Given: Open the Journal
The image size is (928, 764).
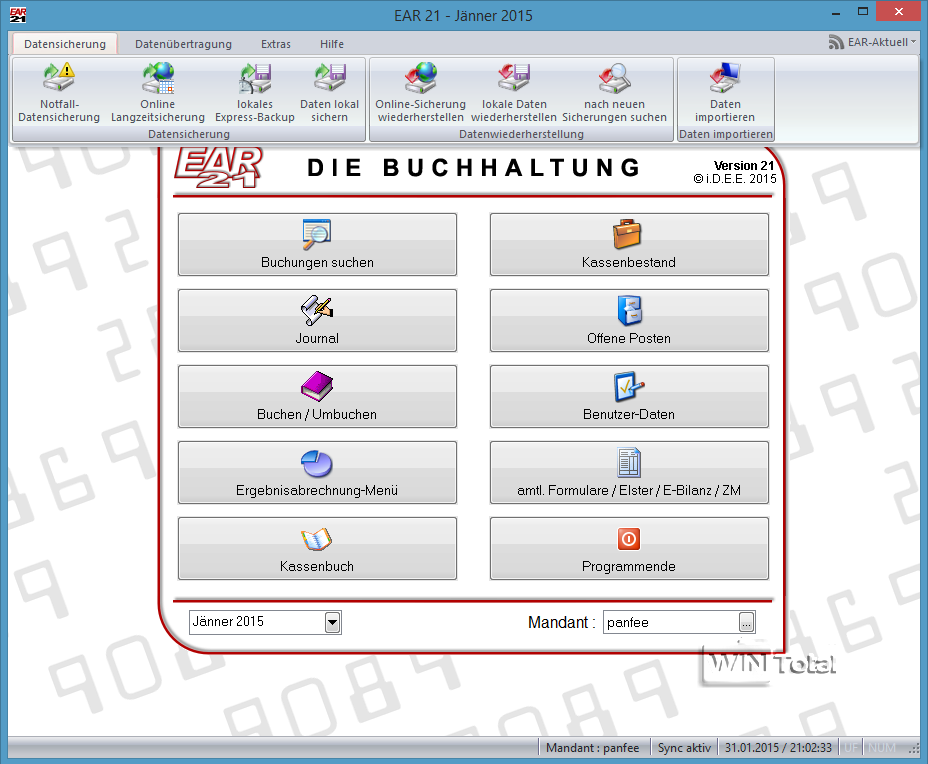Looking at the screenshot, I should click(317, 320).
